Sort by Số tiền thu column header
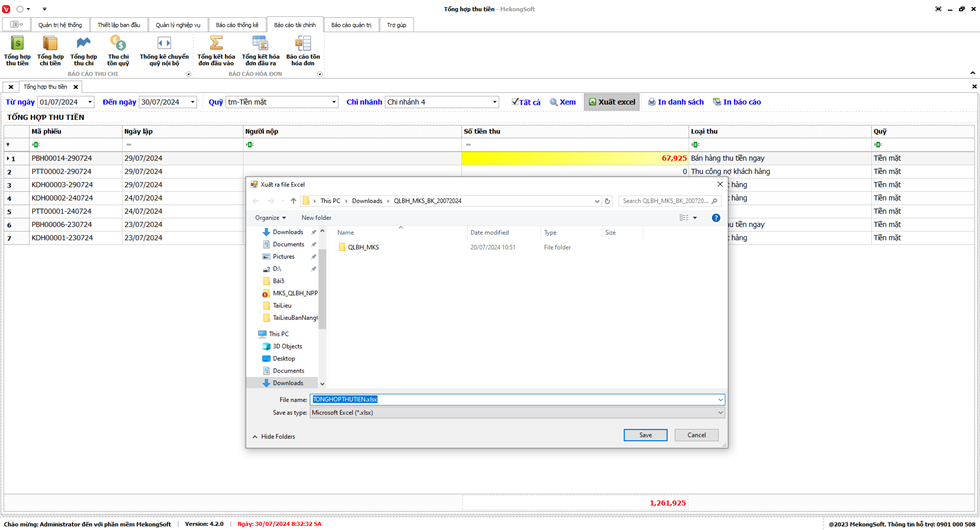Screen dimensions: 980x530 (x=574, y=131)
